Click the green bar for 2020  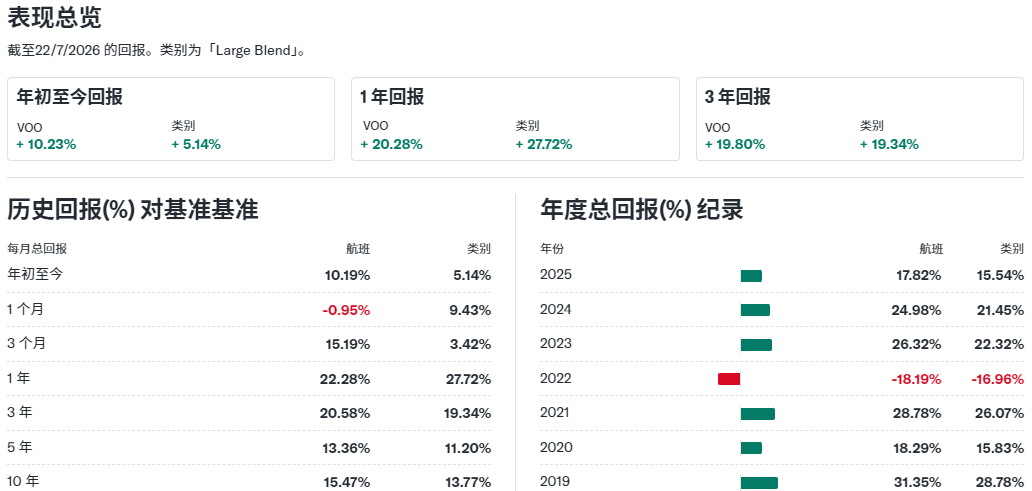(751, 448)
